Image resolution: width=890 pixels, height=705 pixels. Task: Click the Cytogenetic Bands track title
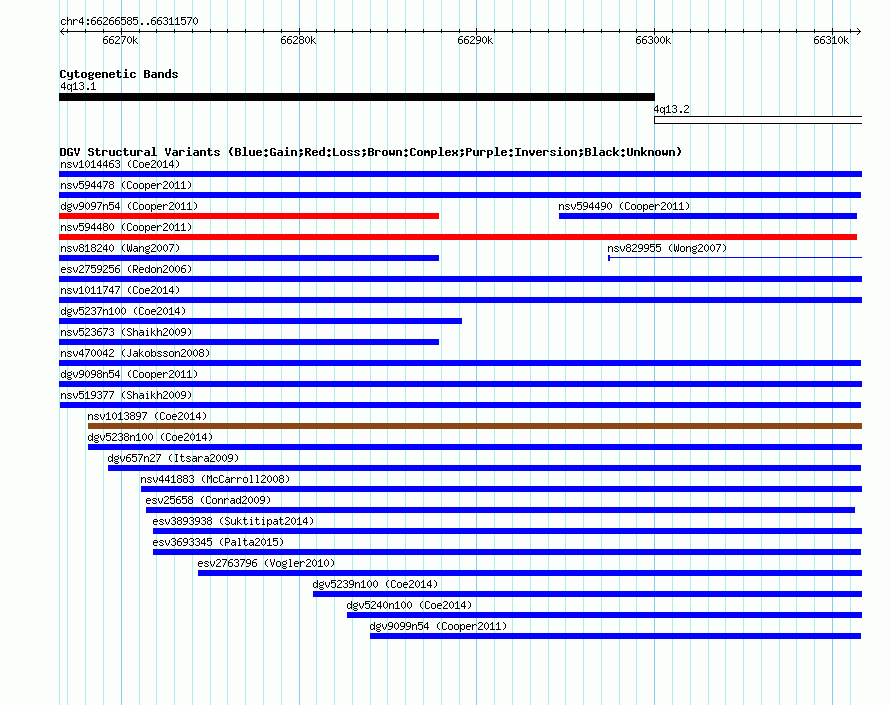pyautogui.click(x=119, y=74)
